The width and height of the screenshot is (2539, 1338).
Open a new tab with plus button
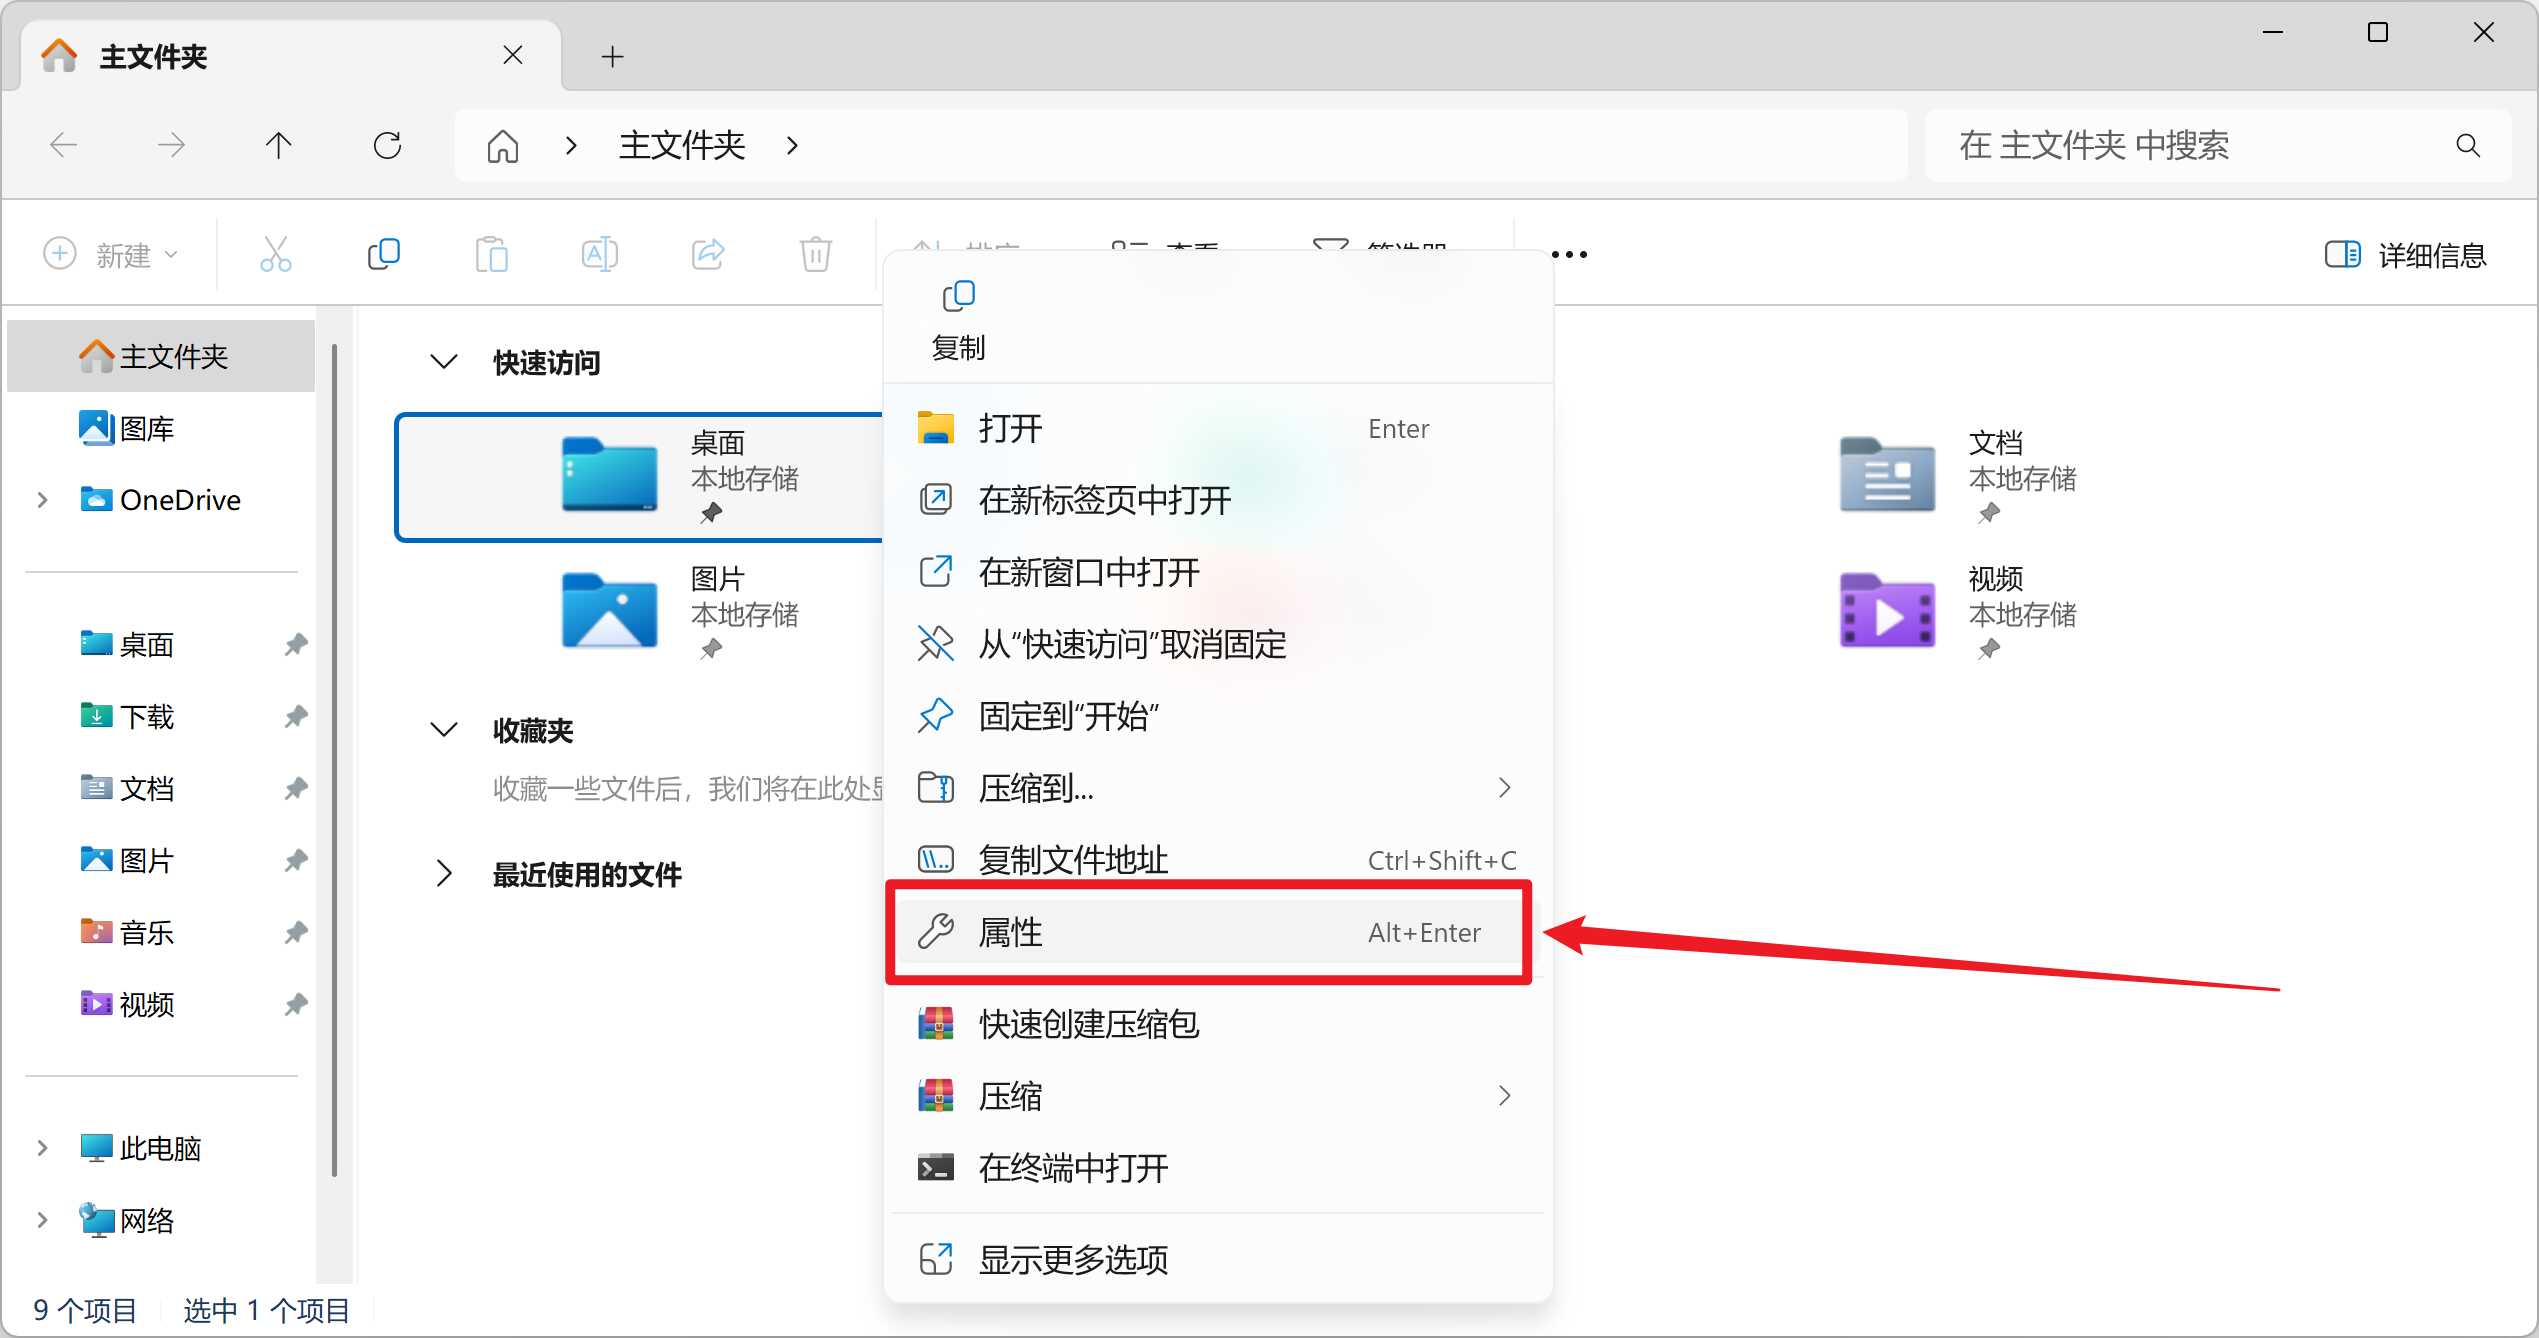point(612,56)
